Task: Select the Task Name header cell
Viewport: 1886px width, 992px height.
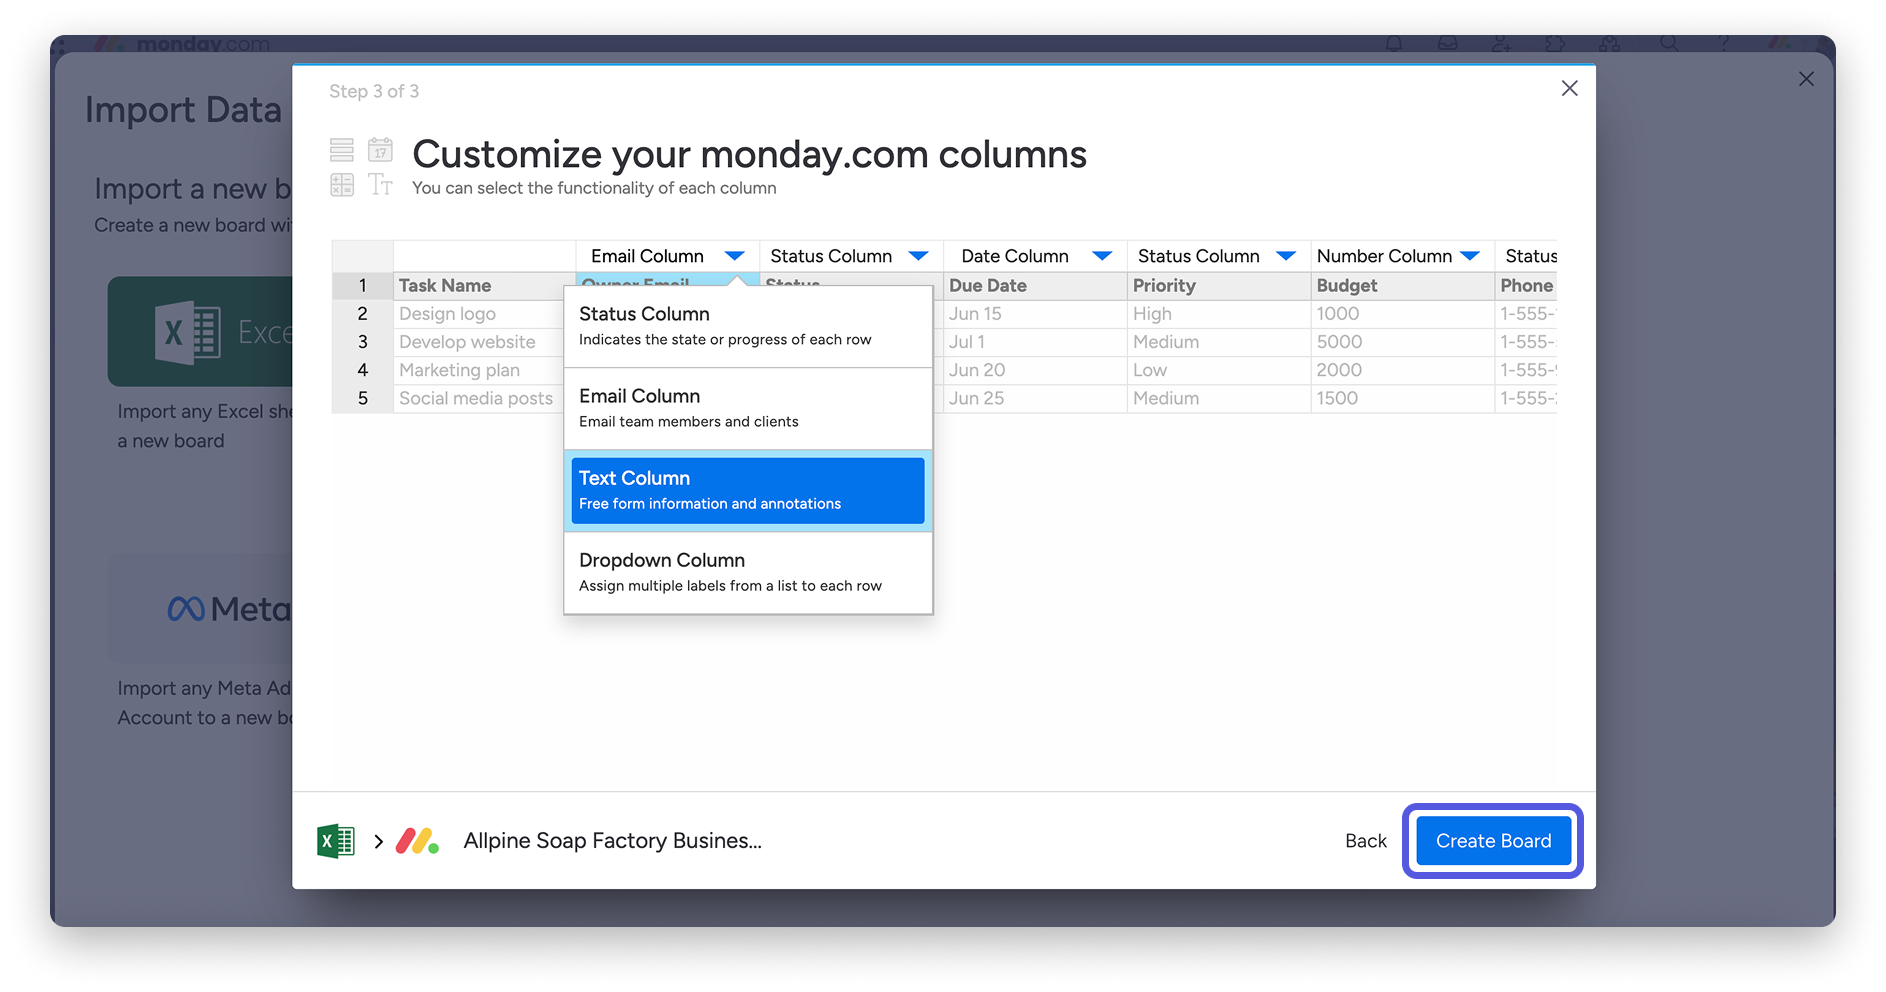Action: point(484,286)
